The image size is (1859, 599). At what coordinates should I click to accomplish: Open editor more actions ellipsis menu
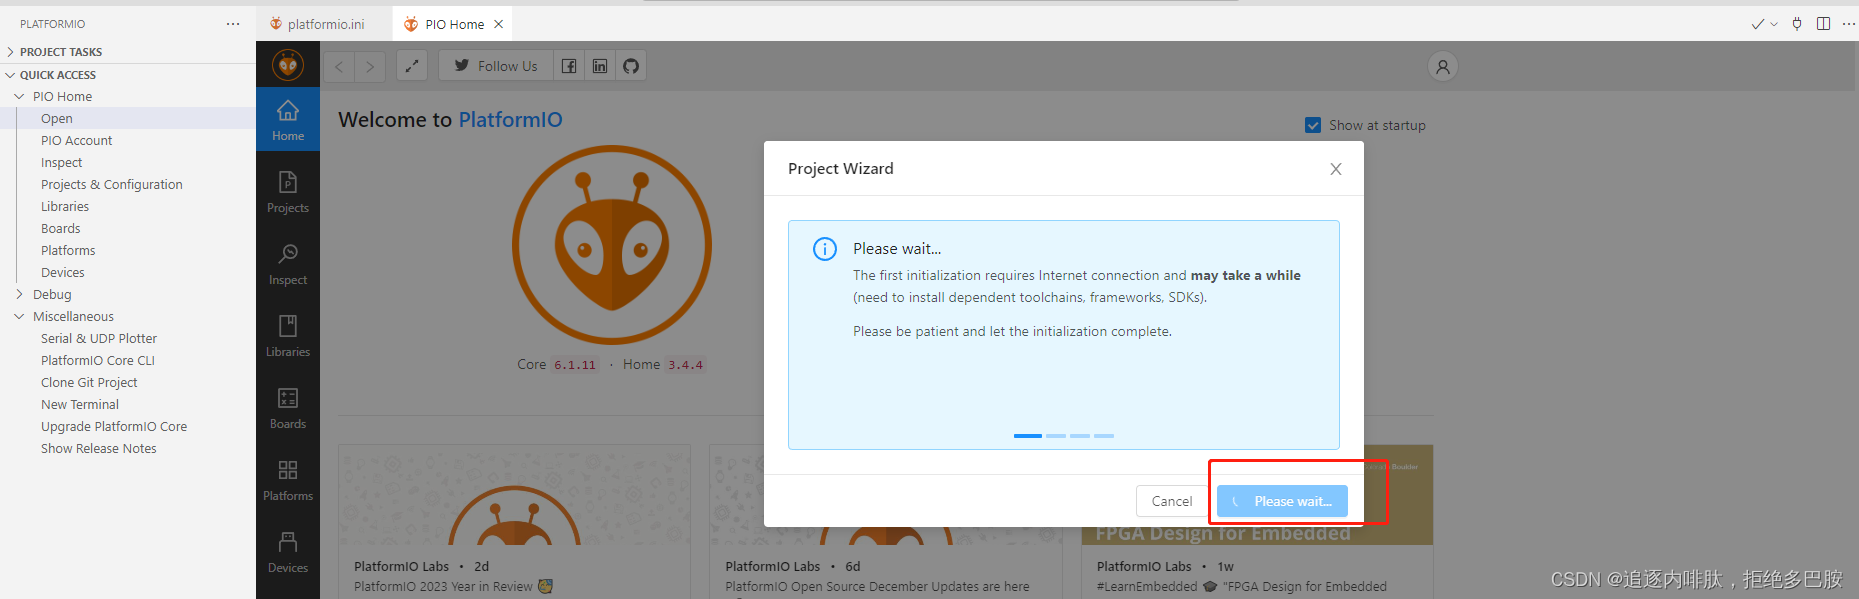click(x=1848, y=24)
